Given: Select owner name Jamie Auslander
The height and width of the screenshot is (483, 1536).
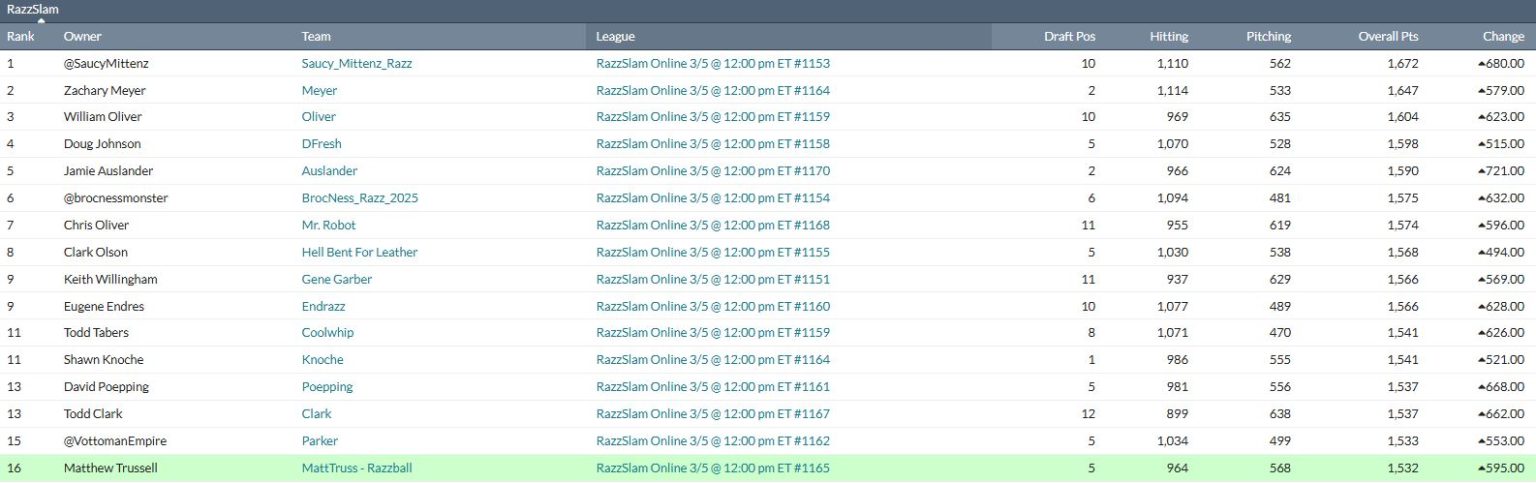Looking at the screenshot, I should tap(108, 171).
